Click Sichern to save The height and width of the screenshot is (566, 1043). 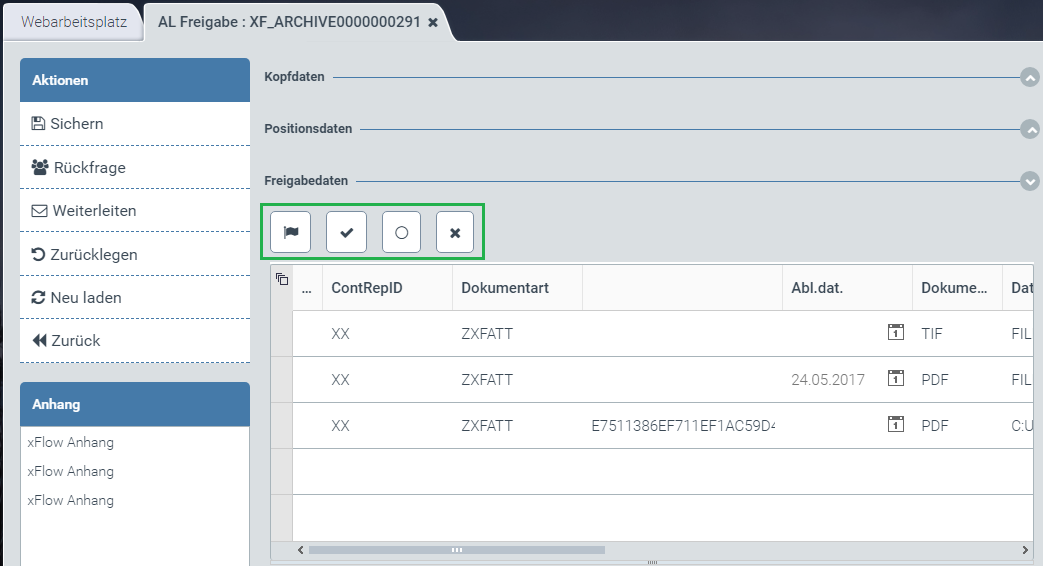(77, 124)
